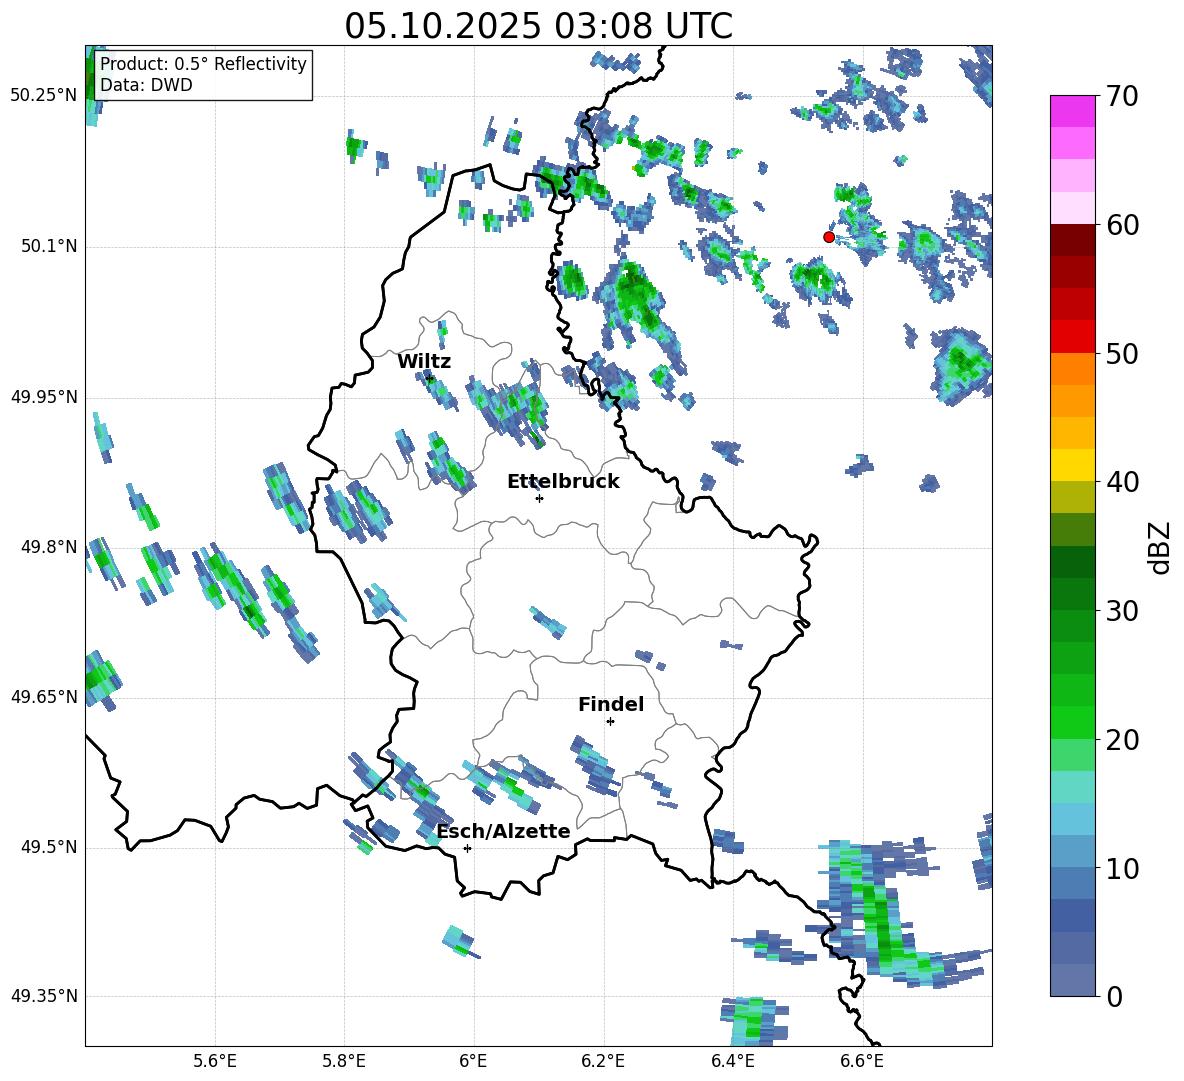Click the 49.95°N latitude label
The image size is (1184, 1081).
pyautogui.click(x=44, y=397)
